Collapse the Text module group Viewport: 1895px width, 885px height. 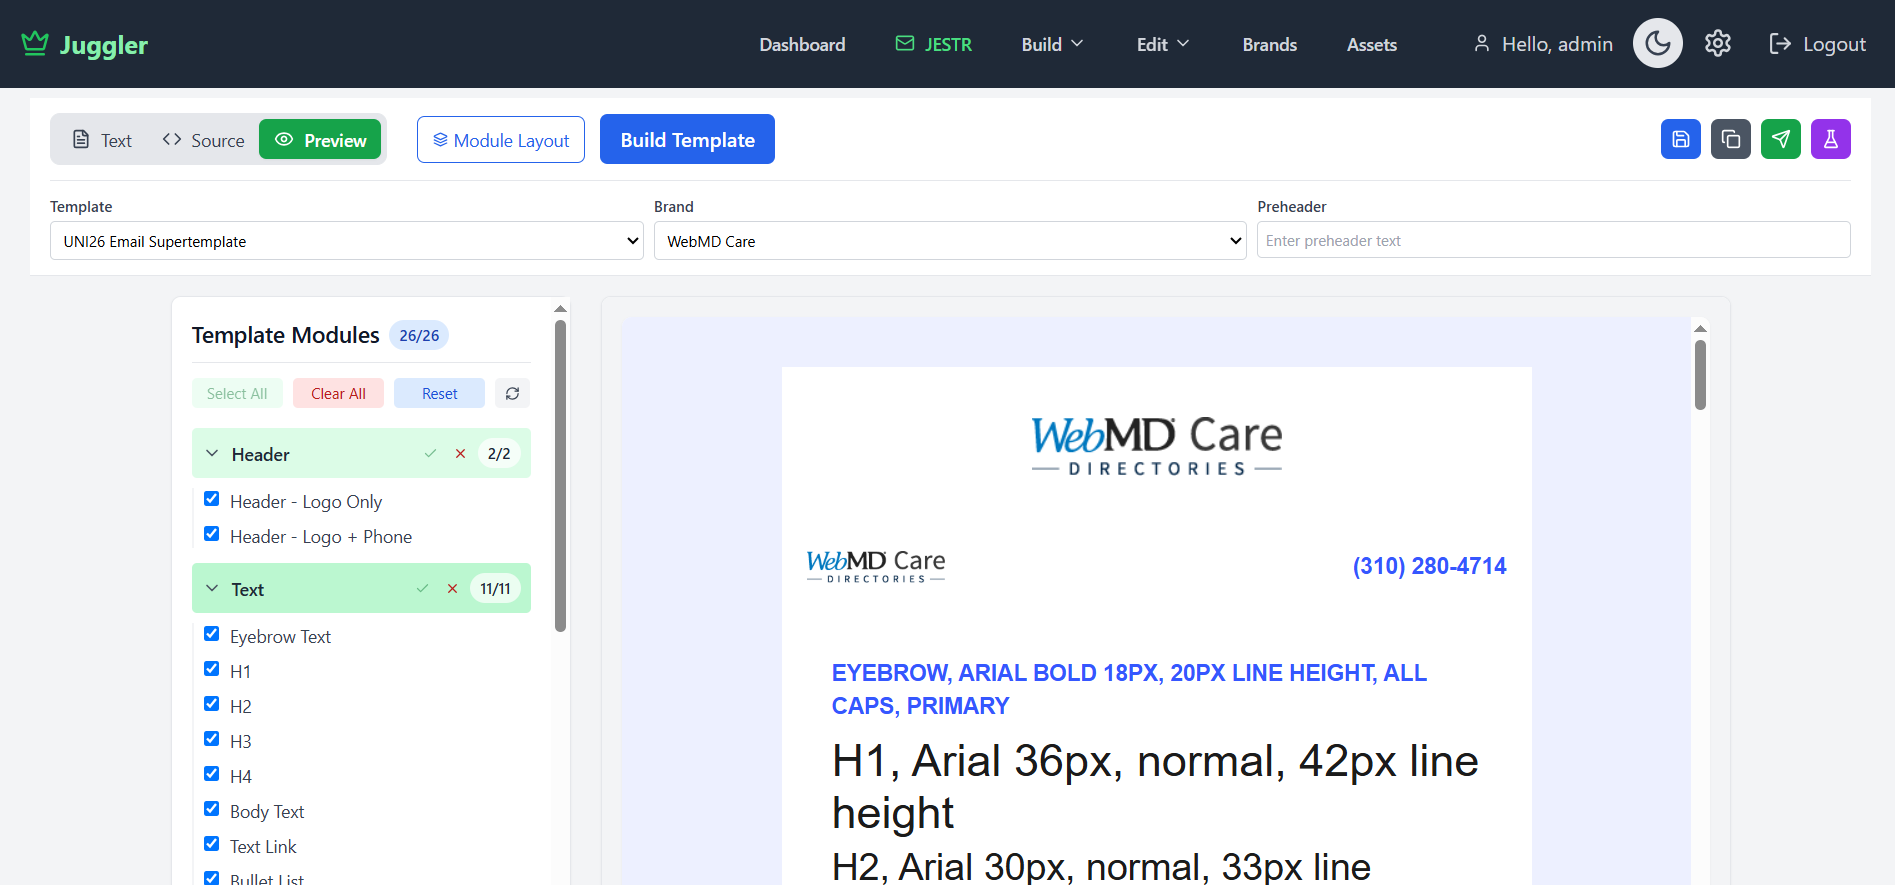tap(212, 589)
